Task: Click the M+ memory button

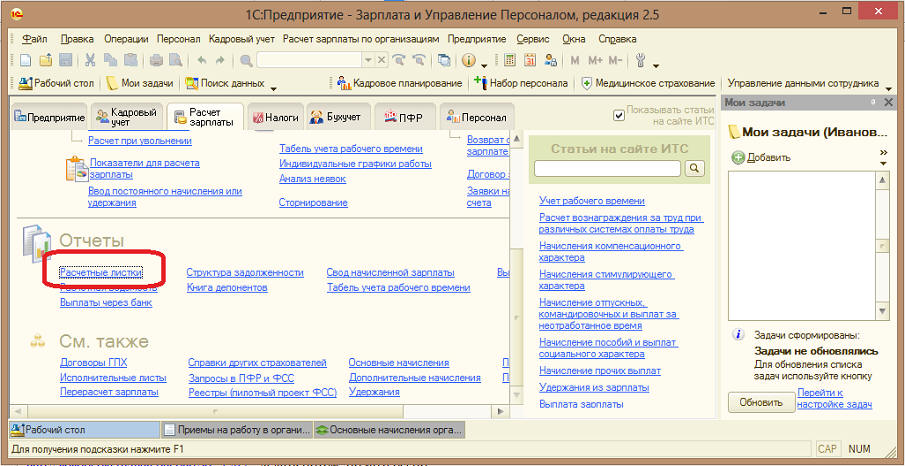Action: [594, 60]
